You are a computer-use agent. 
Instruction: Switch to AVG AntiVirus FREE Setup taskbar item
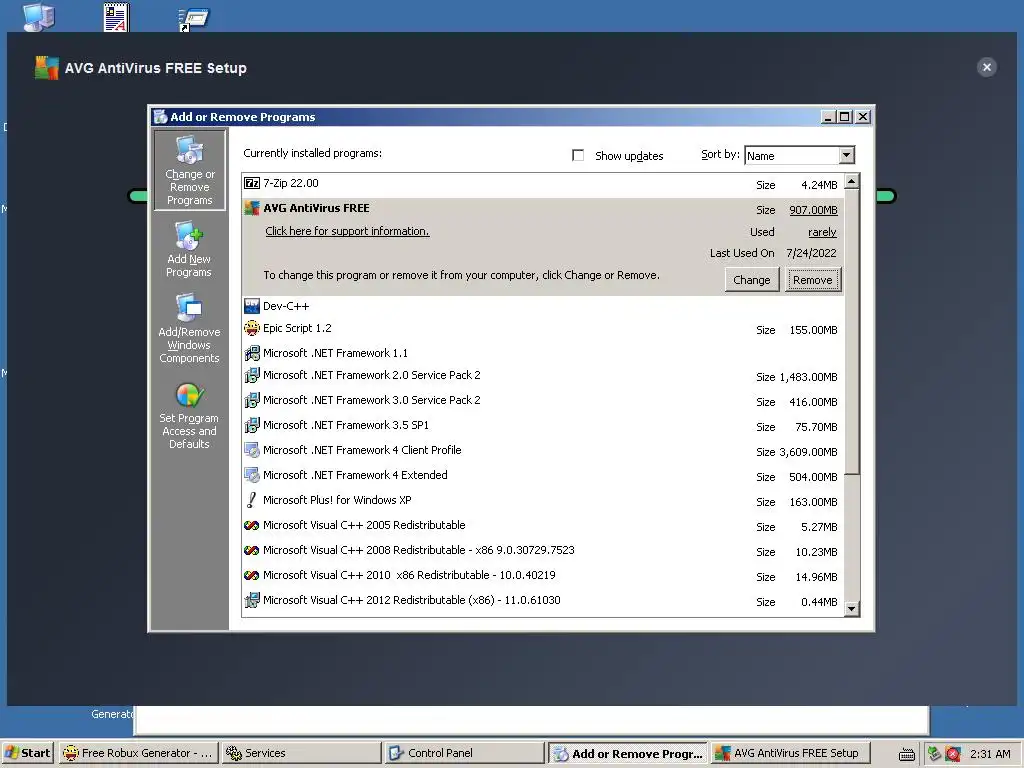coord(790,753)
